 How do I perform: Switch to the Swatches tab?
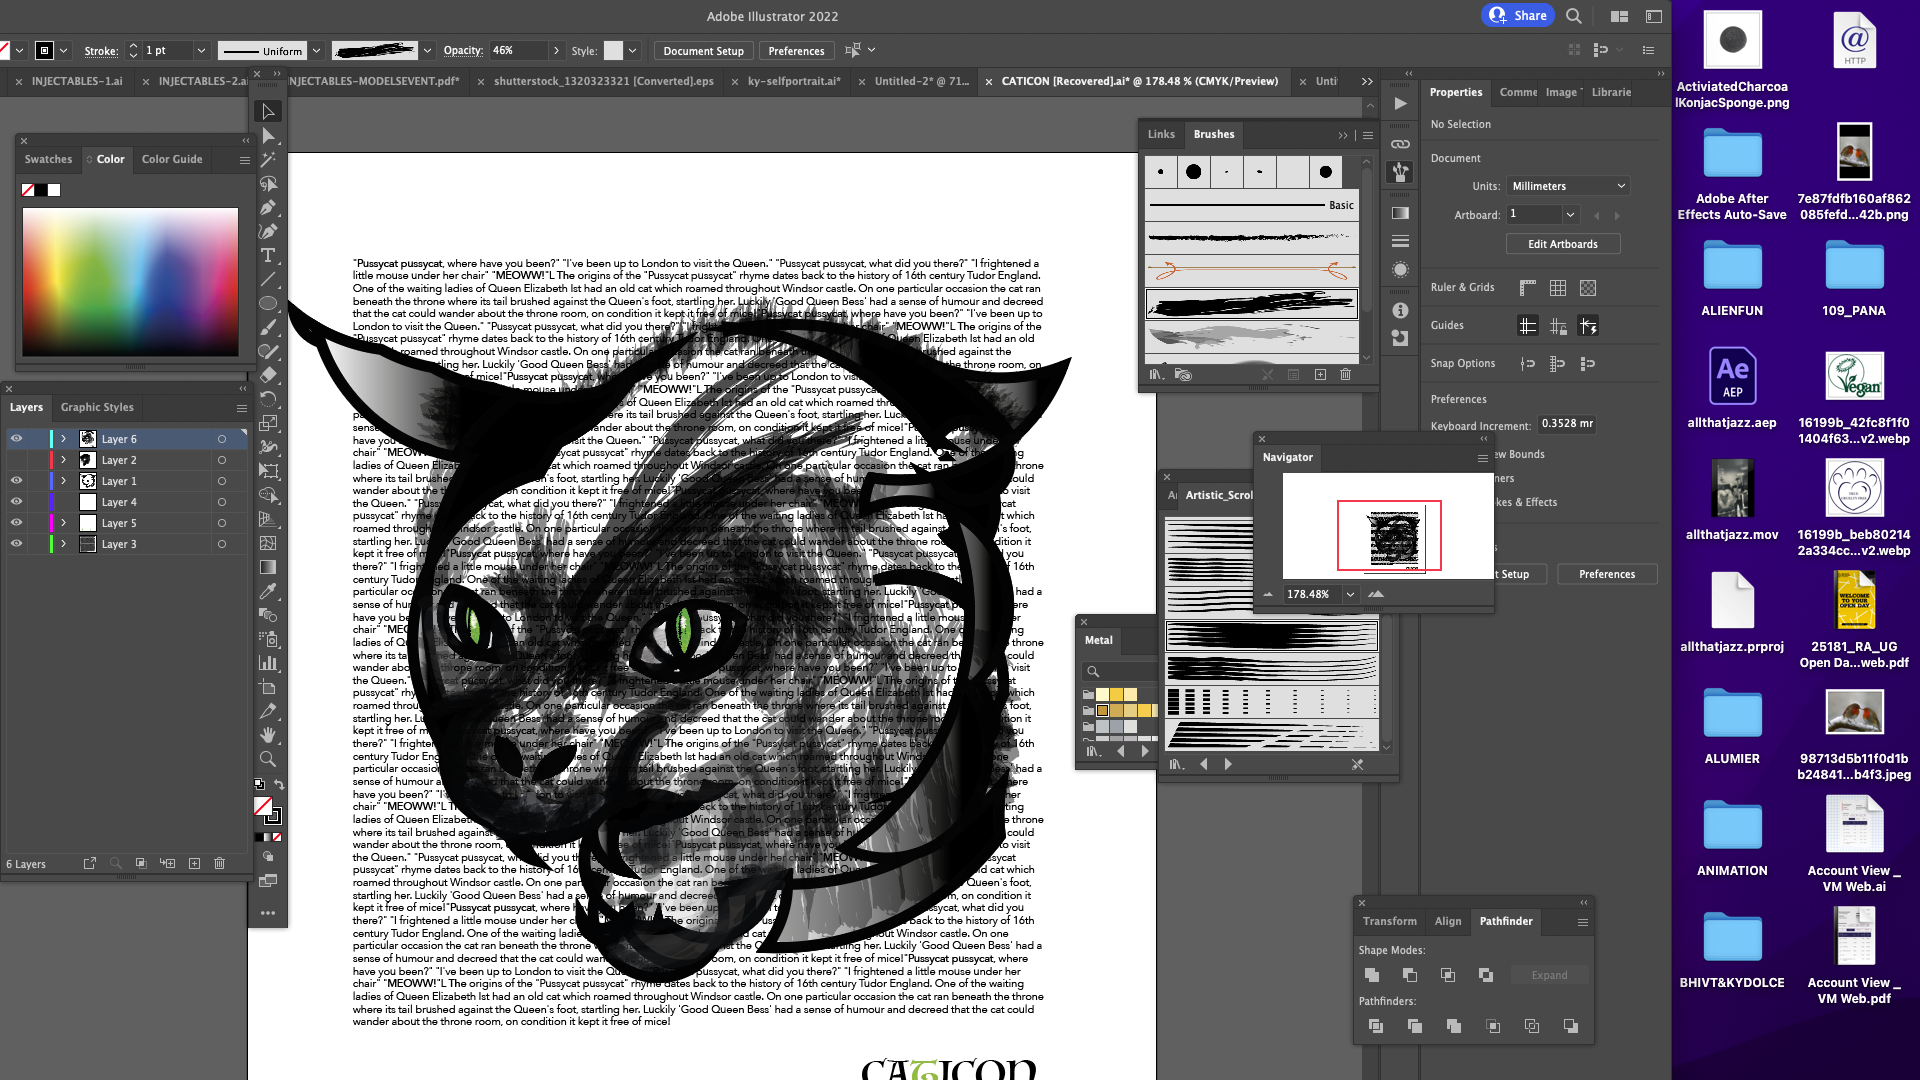(x=48, y=159)
